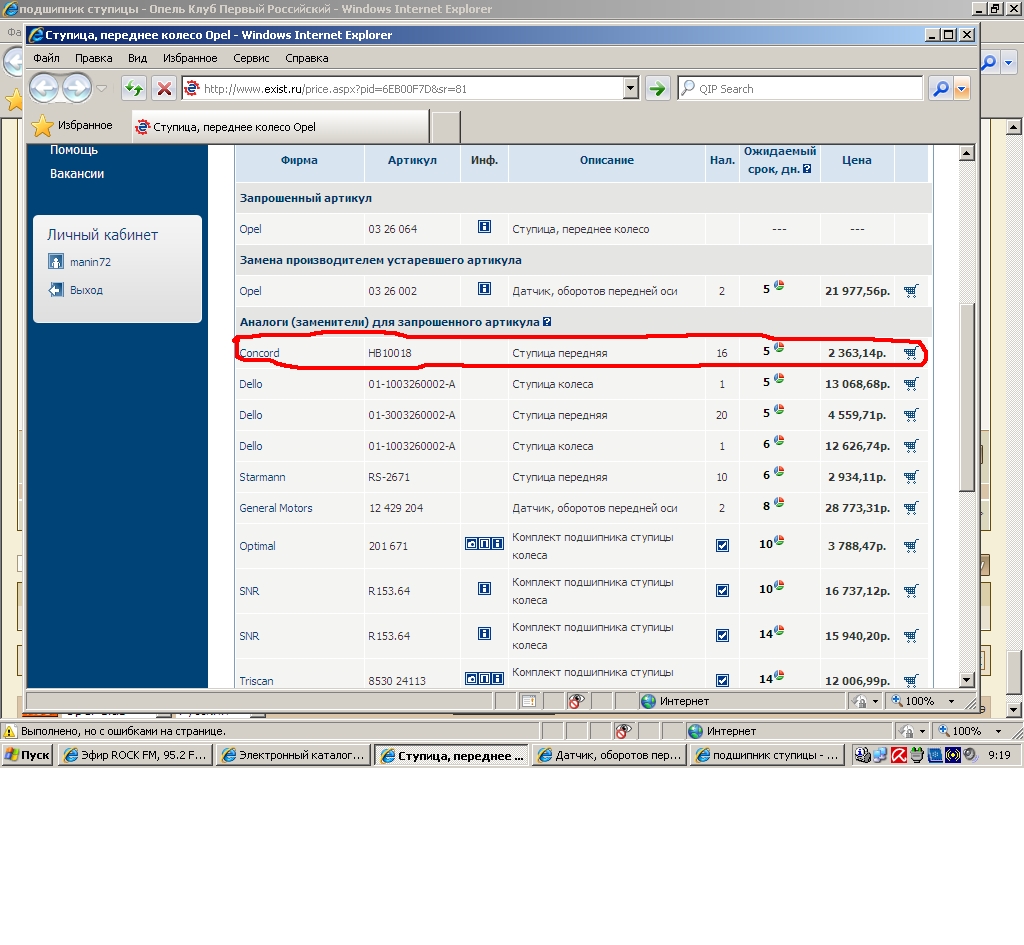Click the delivery statistics icon for Concord row
The height and width of the screenshot is (945, 1024).
pos(779,347)
